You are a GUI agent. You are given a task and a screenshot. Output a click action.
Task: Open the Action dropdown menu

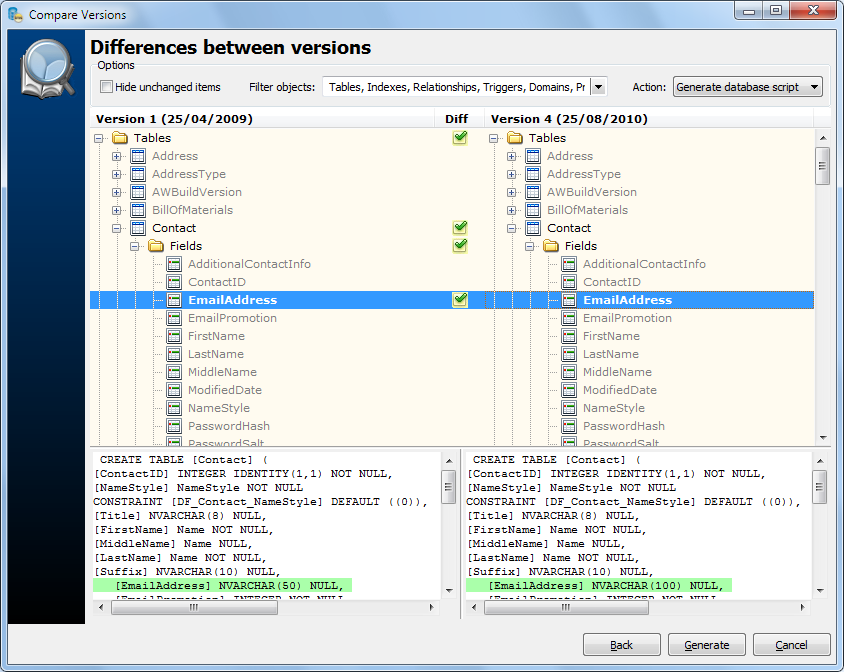point(814,87)
